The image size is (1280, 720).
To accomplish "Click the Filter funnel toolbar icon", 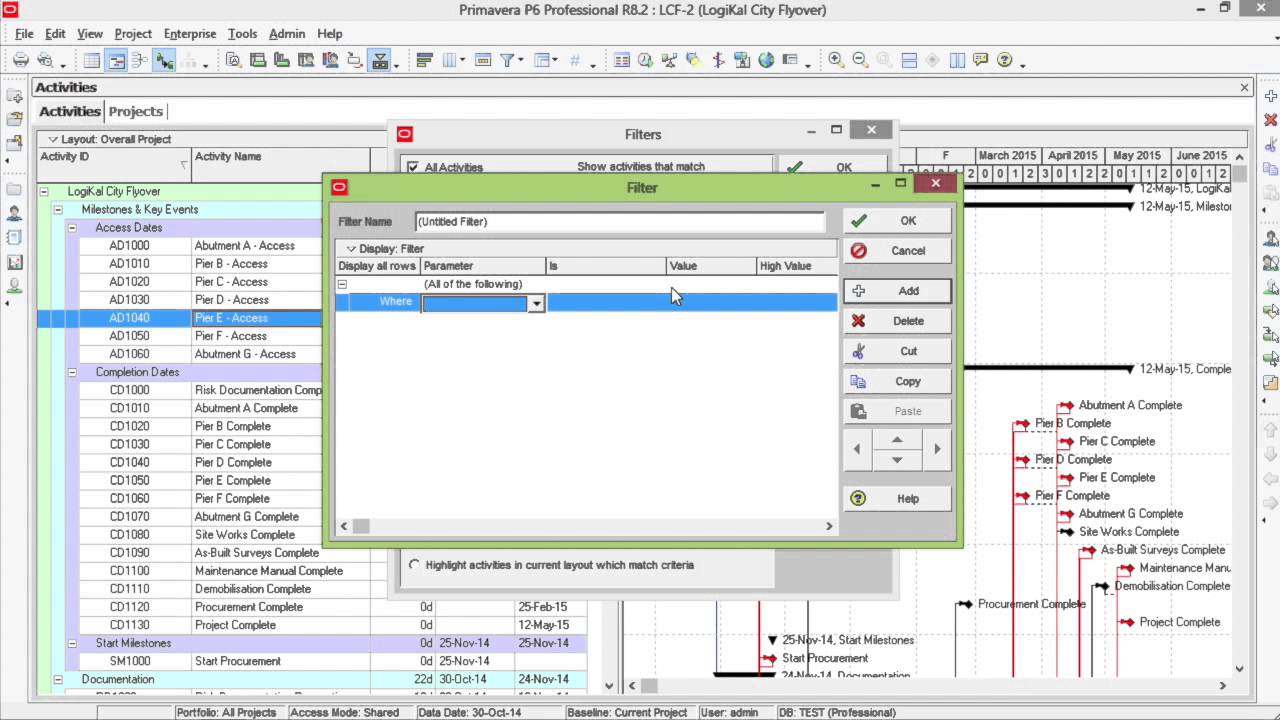I will click(x=507, y=60).
